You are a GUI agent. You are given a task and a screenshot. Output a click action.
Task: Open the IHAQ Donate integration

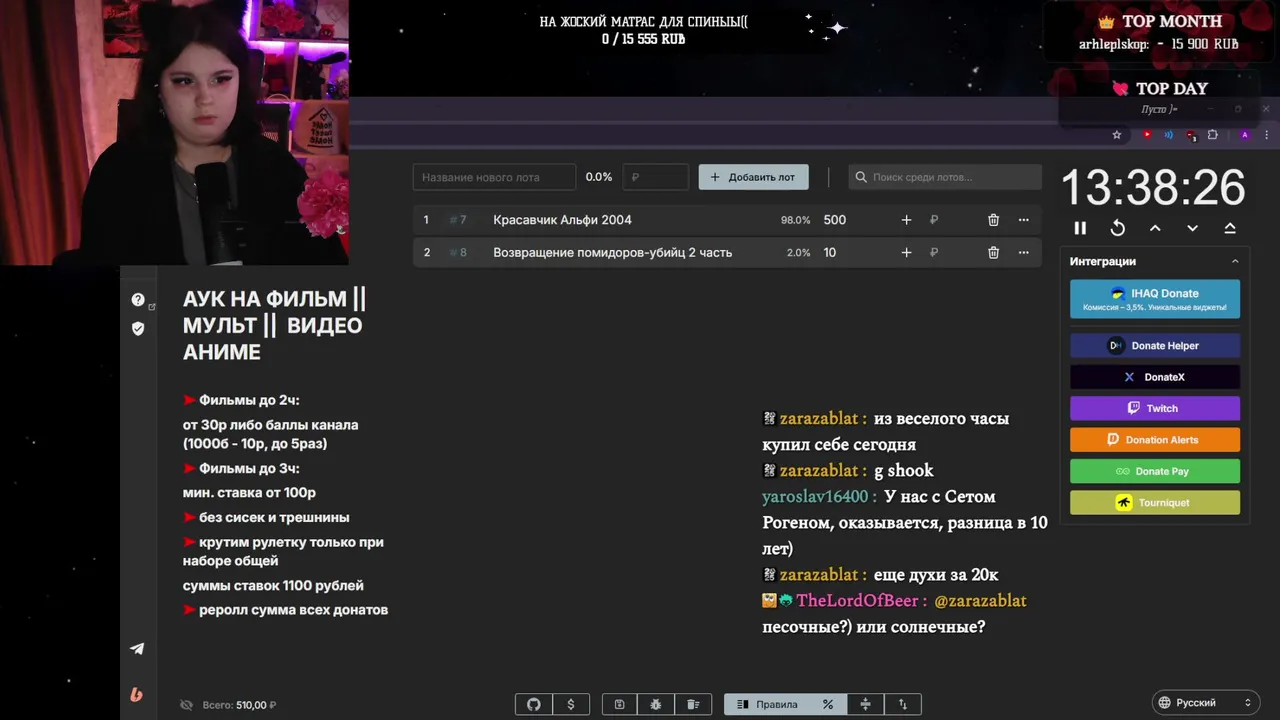[x=1155, y=299]
